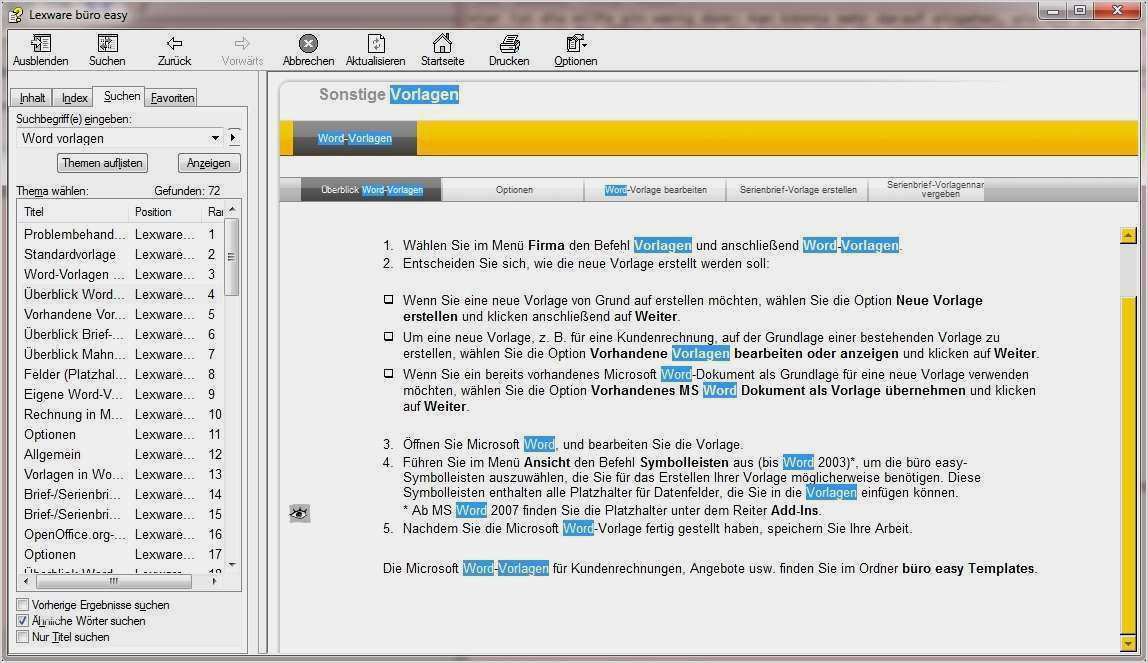Switch to the Index tab

tap(74, 98)
